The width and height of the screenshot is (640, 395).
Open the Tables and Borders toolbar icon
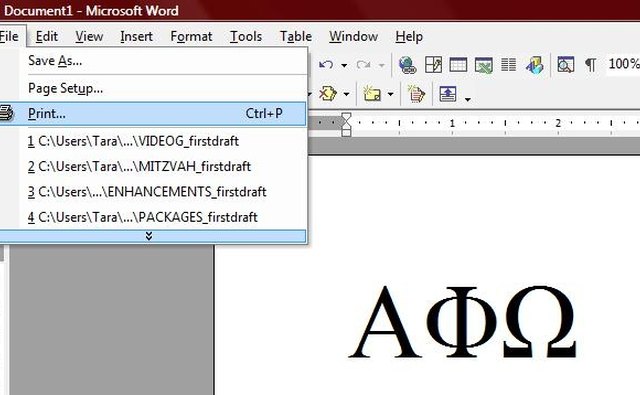click(x=433, y=64)
